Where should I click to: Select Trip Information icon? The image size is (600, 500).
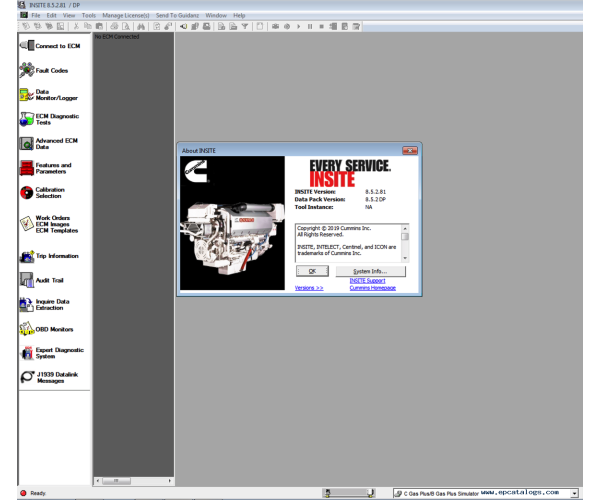[x=27, y=256]
